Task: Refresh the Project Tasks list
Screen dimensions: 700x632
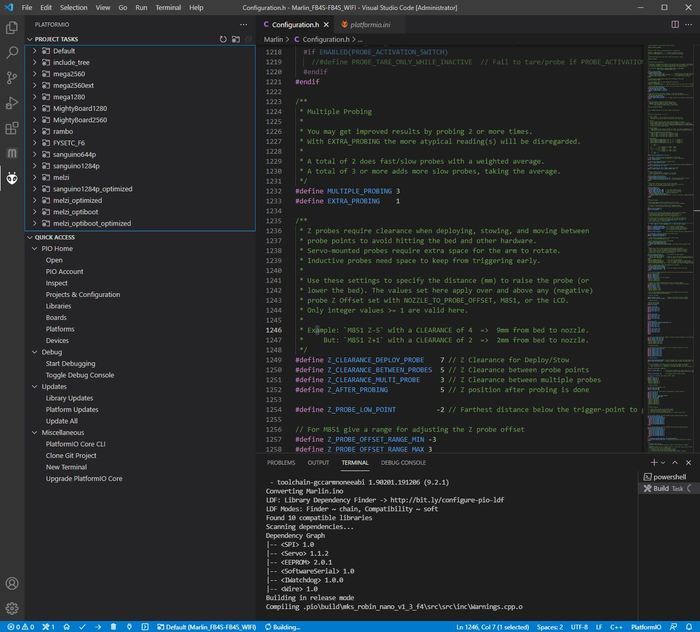Action: pyautogui.click(x=223, y=39)
